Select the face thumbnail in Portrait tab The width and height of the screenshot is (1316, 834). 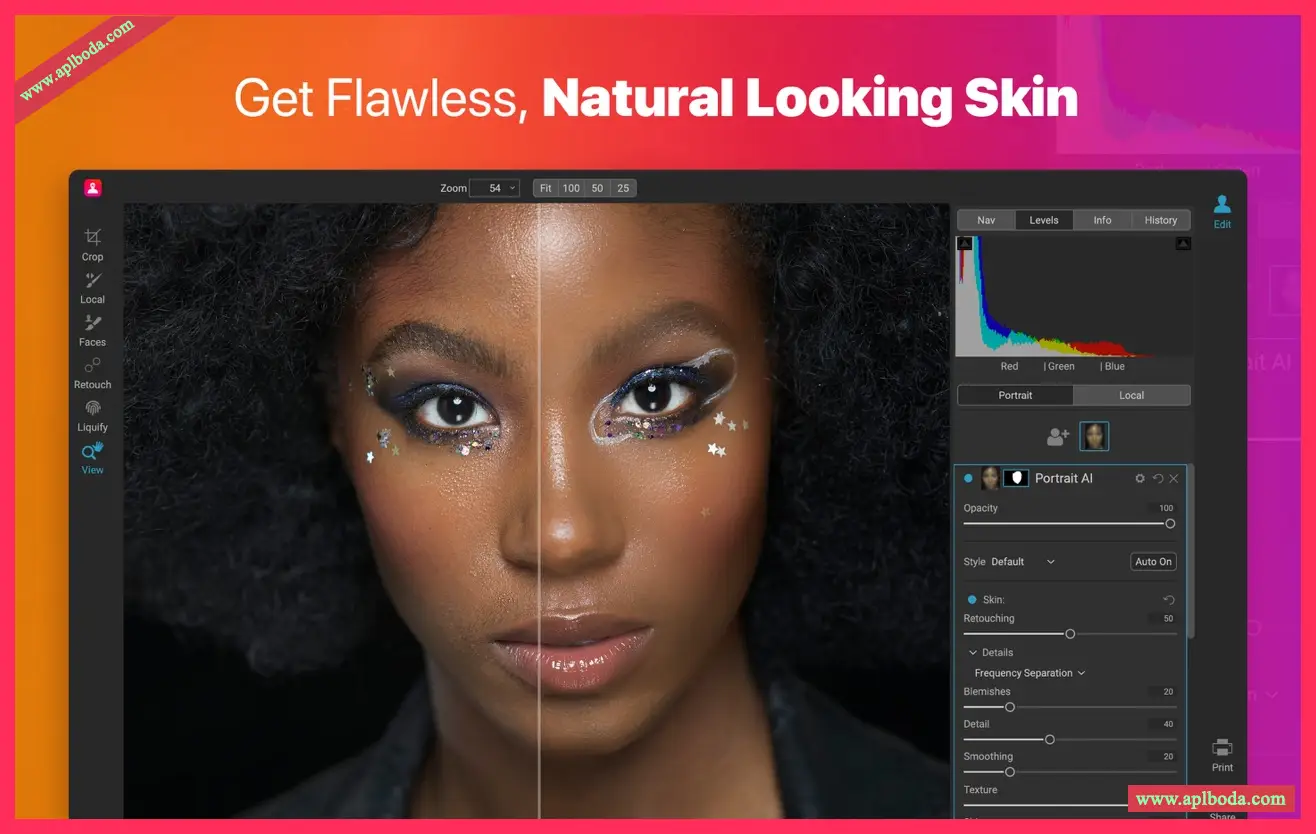point(1094,437)
